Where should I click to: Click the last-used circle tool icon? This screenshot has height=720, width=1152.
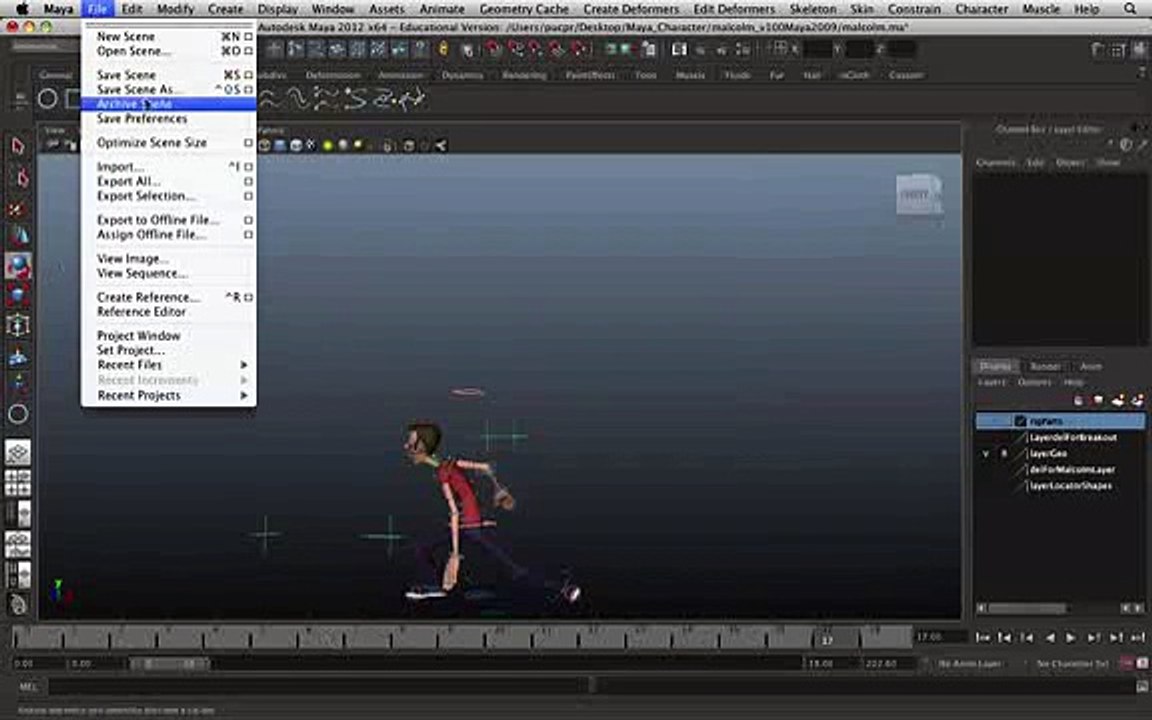[x=18, y=414]
